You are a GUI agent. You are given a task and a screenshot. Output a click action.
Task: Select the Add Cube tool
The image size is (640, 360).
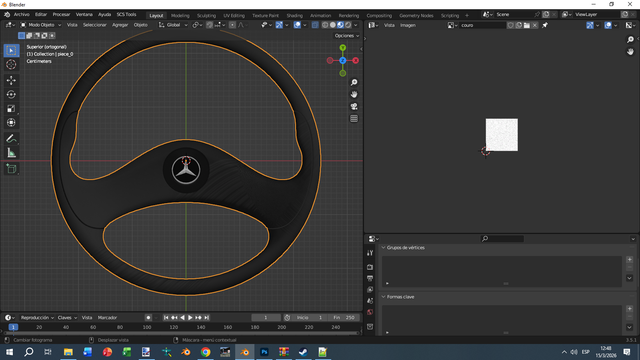[11, 169]
